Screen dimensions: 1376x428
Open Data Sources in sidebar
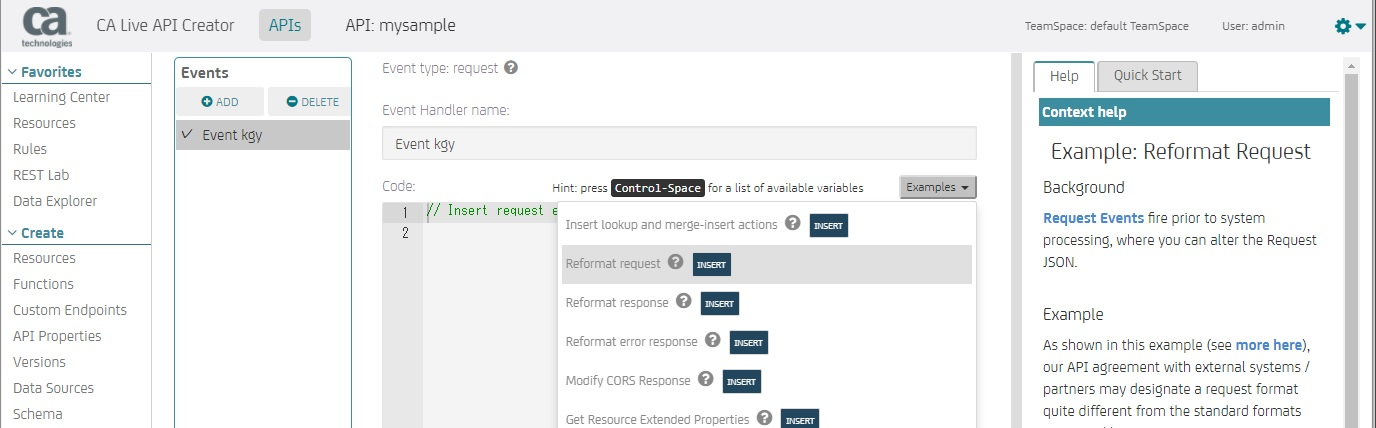tap(53, 388)
